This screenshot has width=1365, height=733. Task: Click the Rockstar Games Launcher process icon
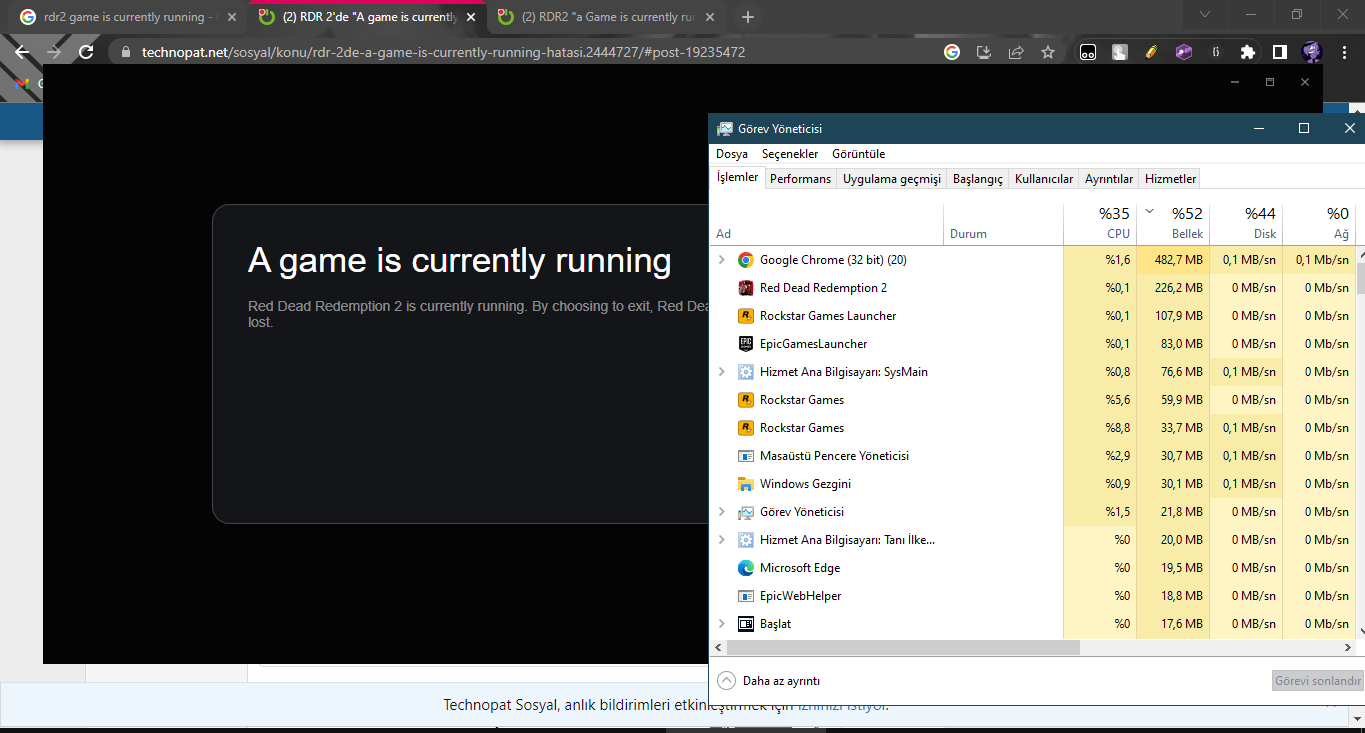tap(745, 316)
